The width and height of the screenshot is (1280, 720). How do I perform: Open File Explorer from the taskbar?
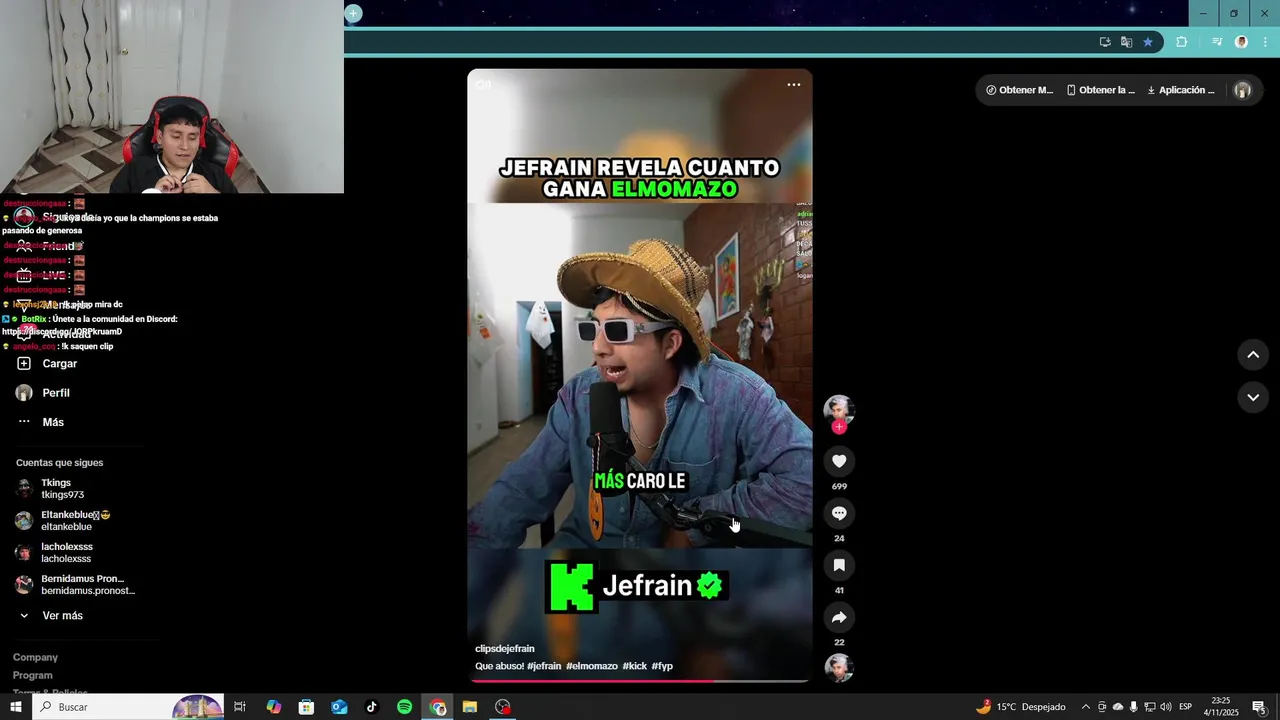click(470, 707)
